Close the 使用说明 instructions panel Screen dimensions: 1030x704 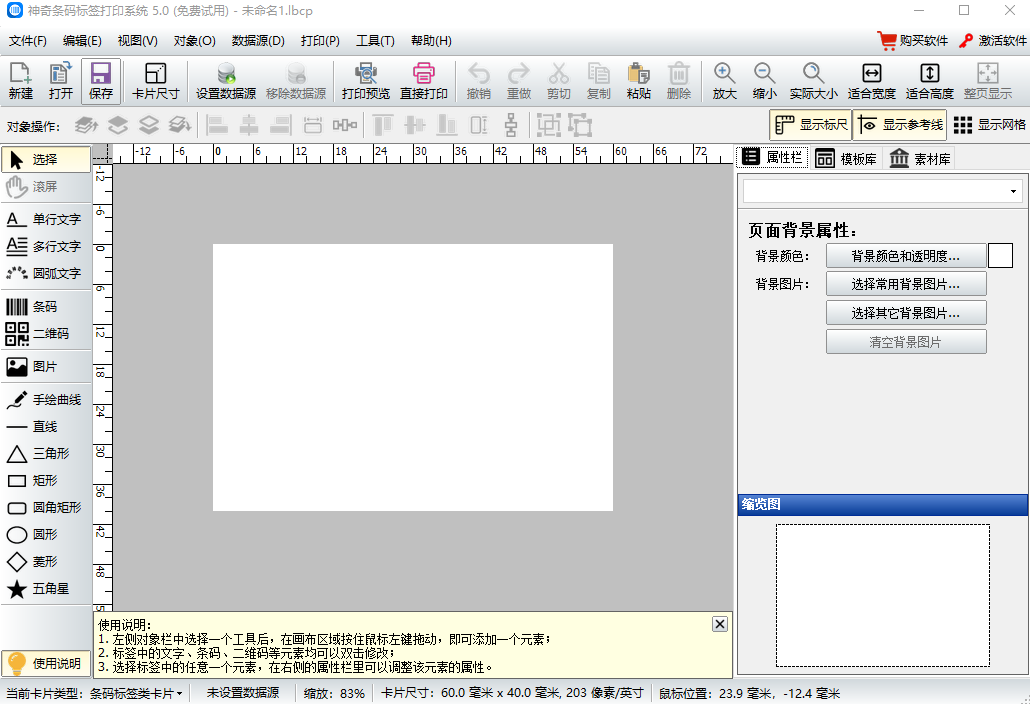tap(719, 623)
